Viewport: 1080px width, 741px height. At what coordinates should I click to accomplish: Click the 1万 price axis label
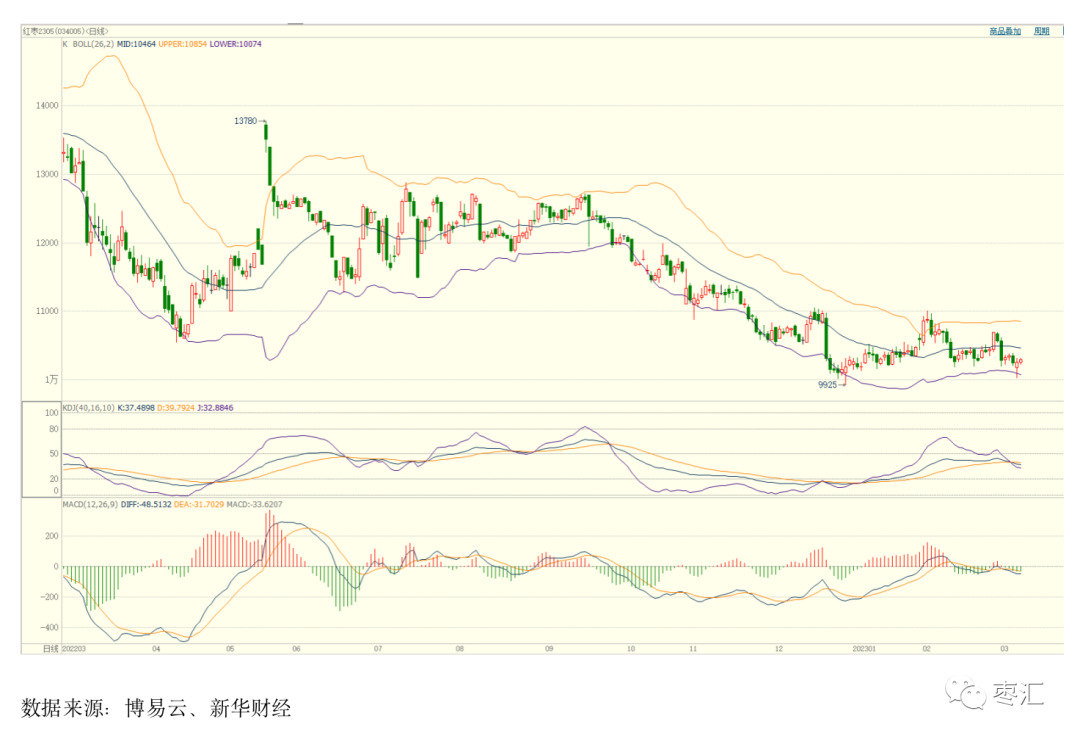[x=51, y=380]
